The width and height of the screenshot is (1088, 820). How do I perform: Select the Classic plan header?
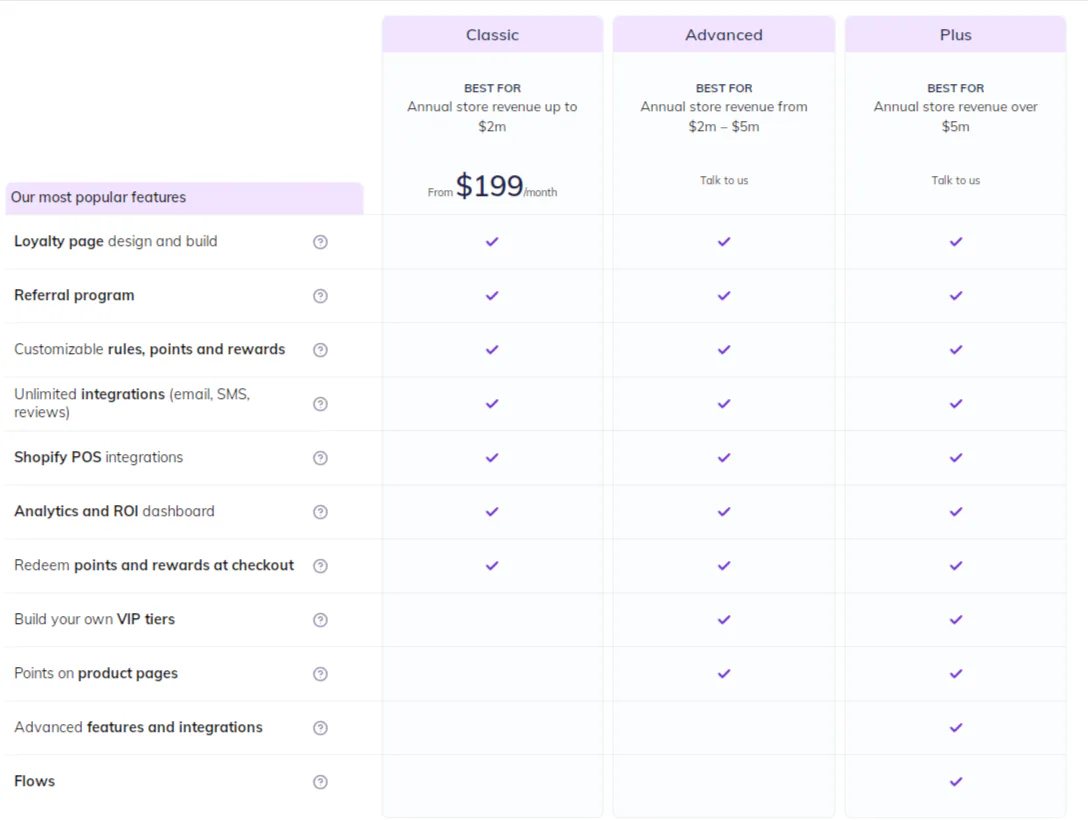point(492,35)
